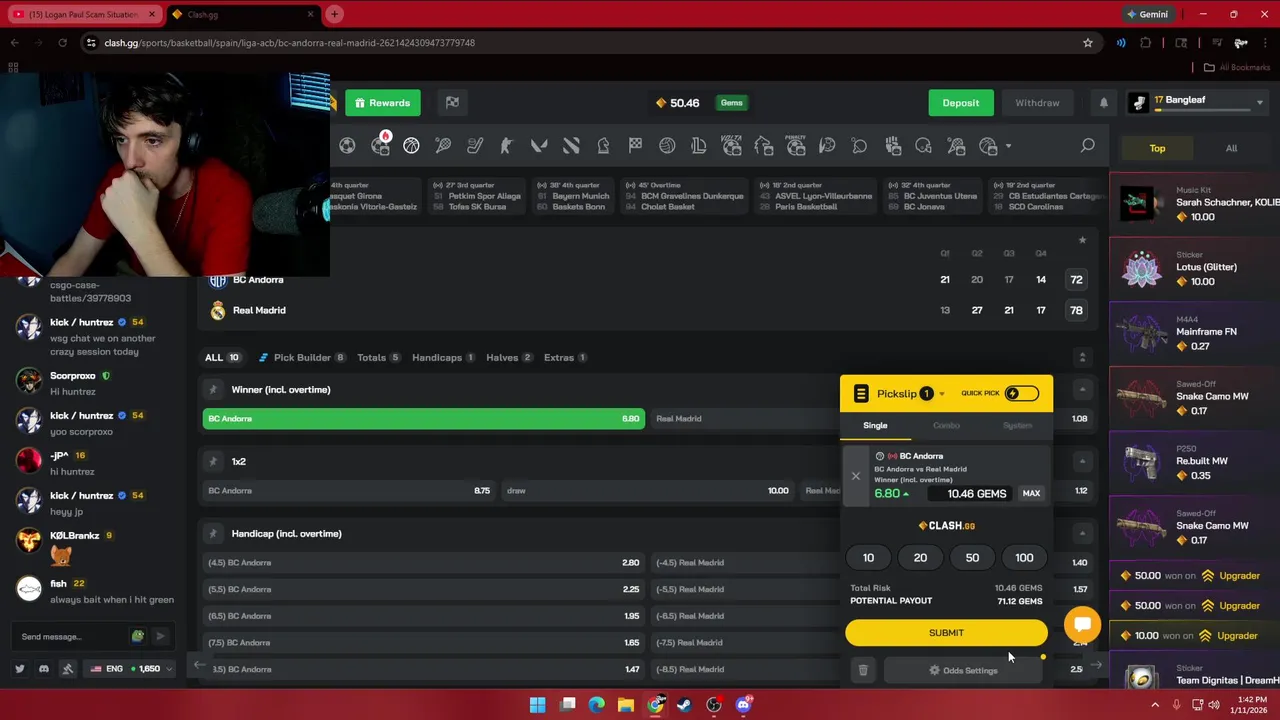This screenshot has height=720, width=1280.
Task: Pin the Winner (incl. overtime) market
Action: [x=213, y=389]
